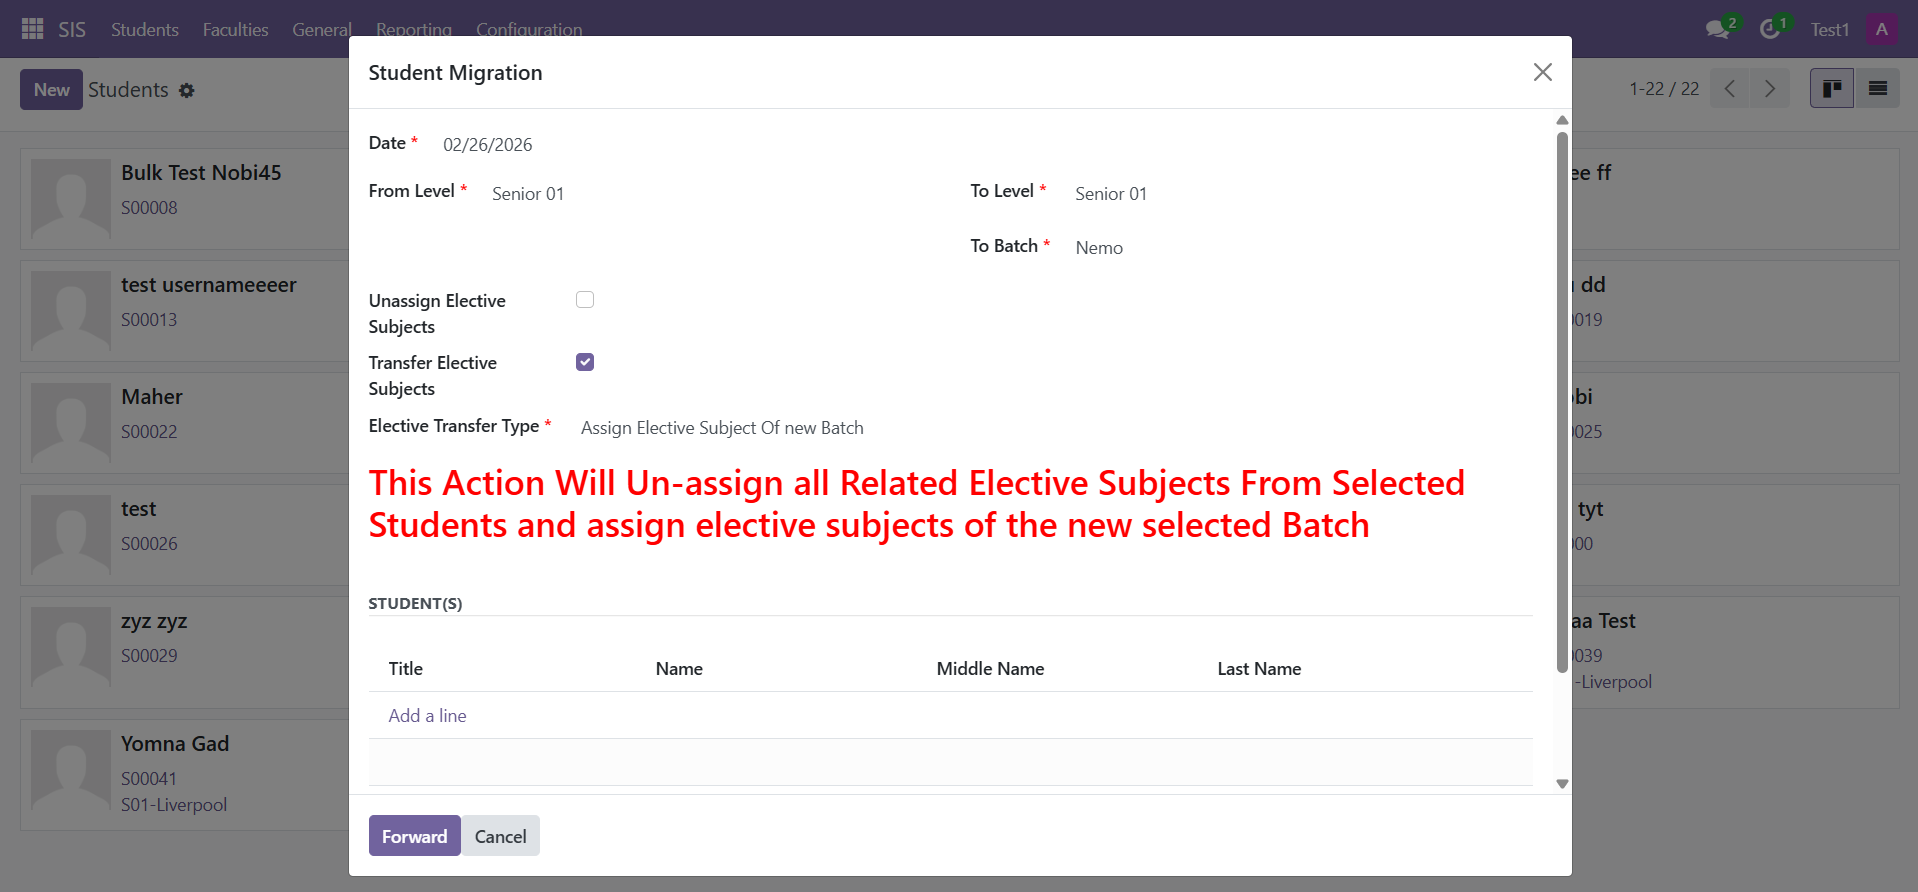
Task: Uncheck Transfer Elective Subjects checkbox
Action: coord(585,362)
